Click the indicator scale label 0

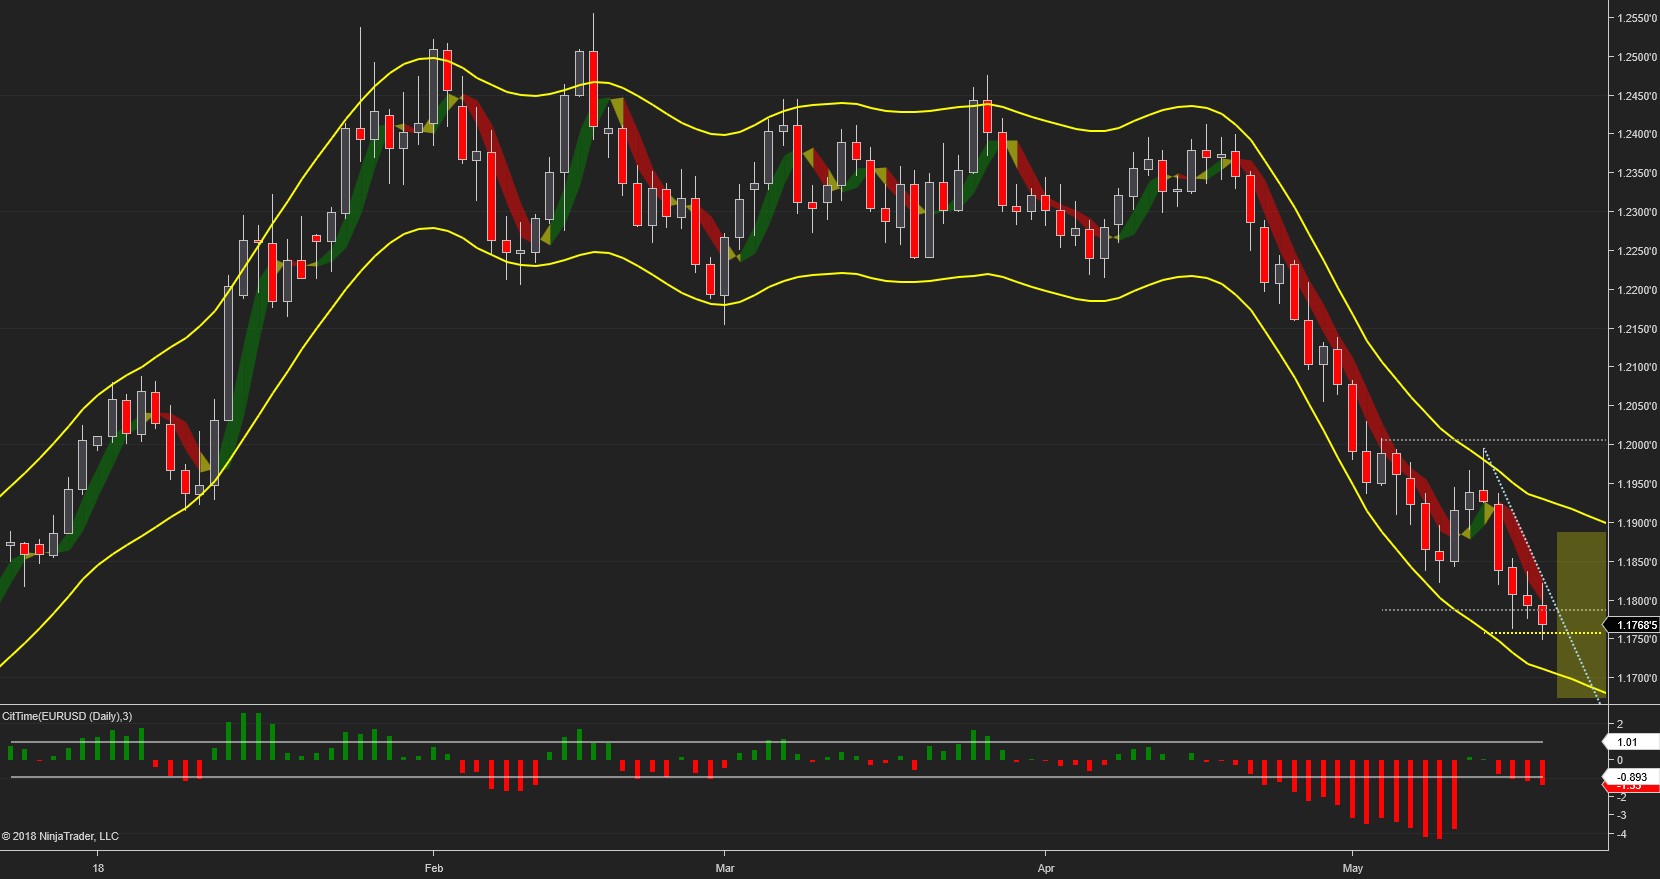click(x=1620, y=760)
